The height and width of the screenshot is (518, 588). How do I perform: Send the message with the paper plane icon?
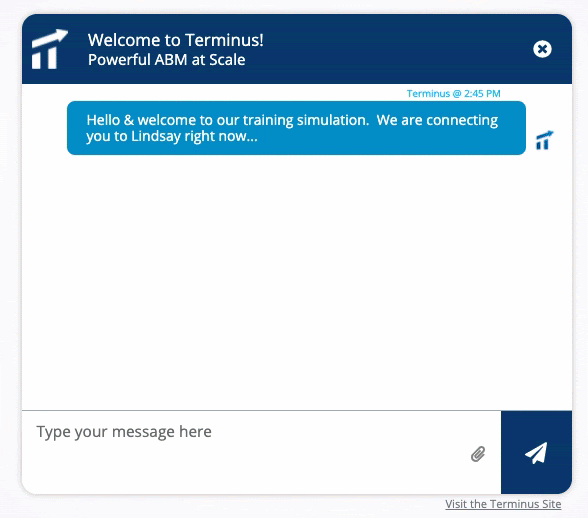click(x=536, y=453)
